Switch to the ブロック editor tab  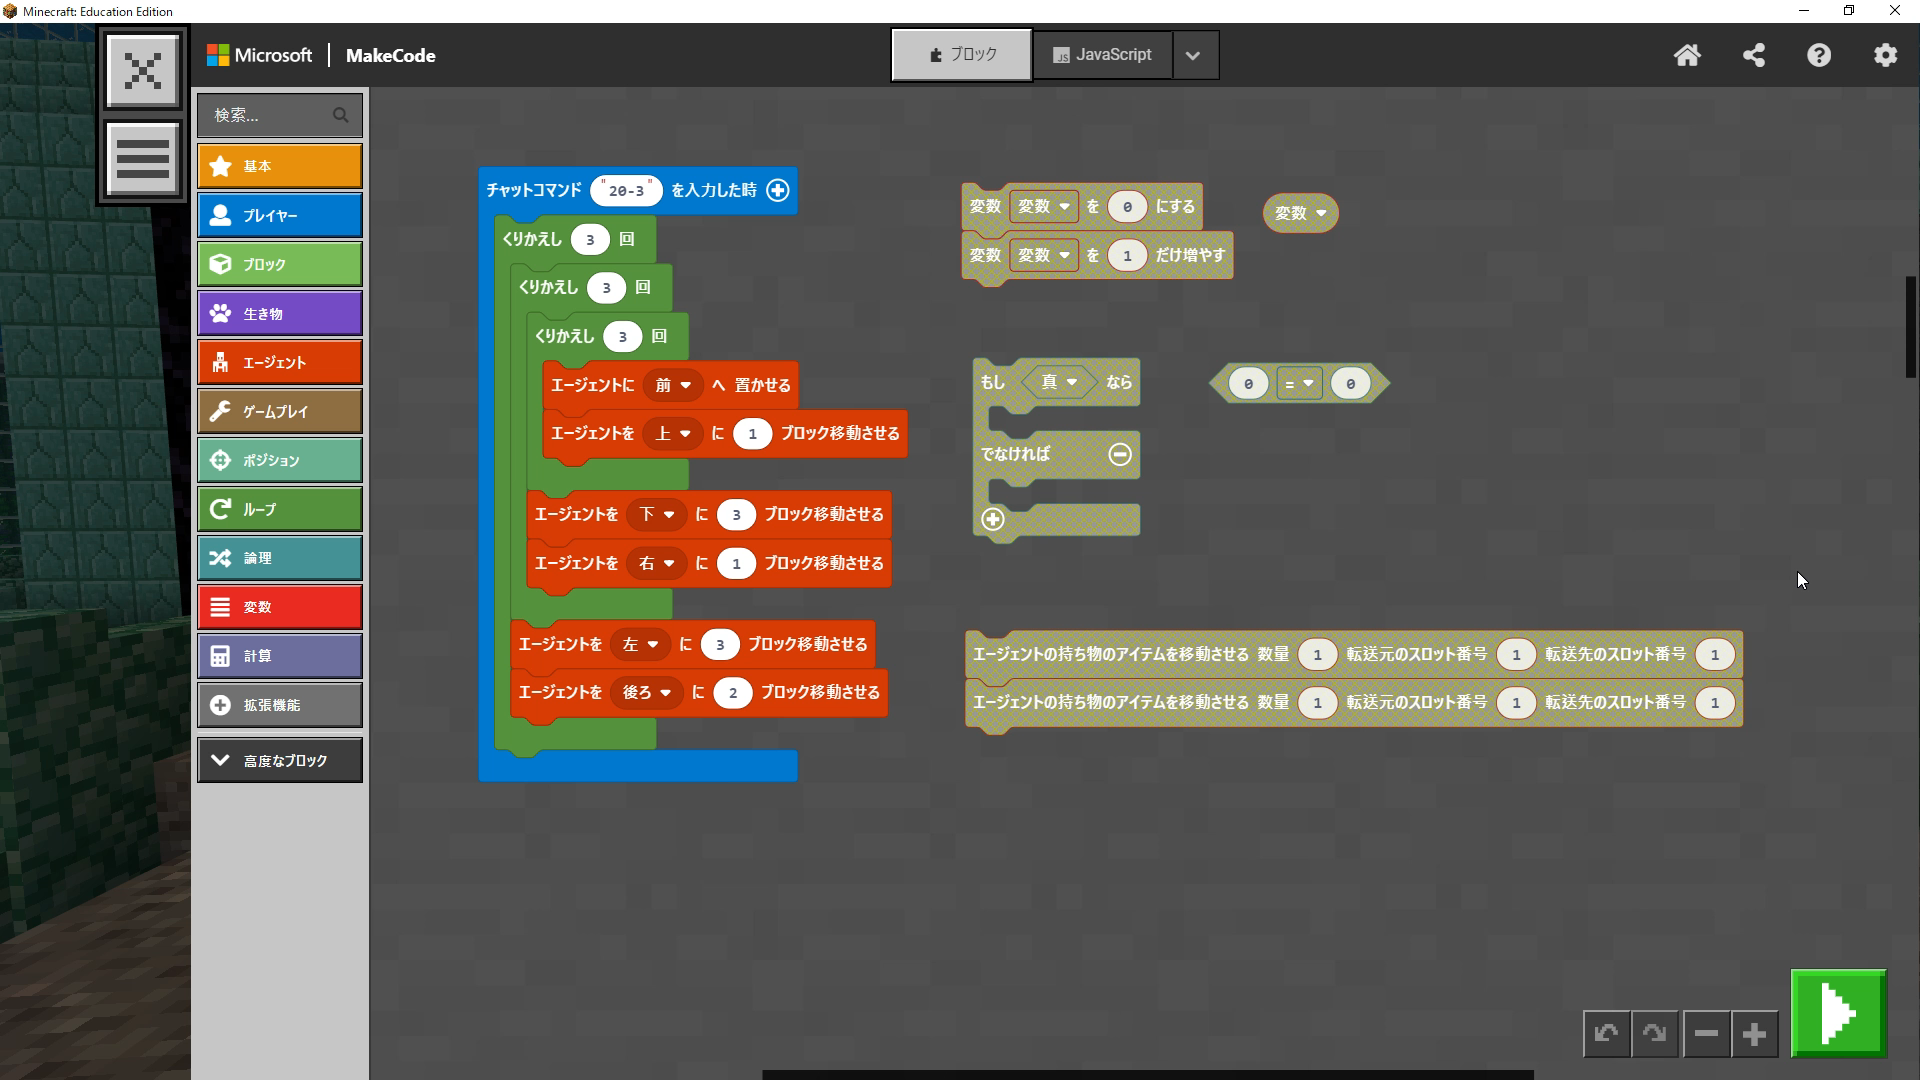pos(961,55)
